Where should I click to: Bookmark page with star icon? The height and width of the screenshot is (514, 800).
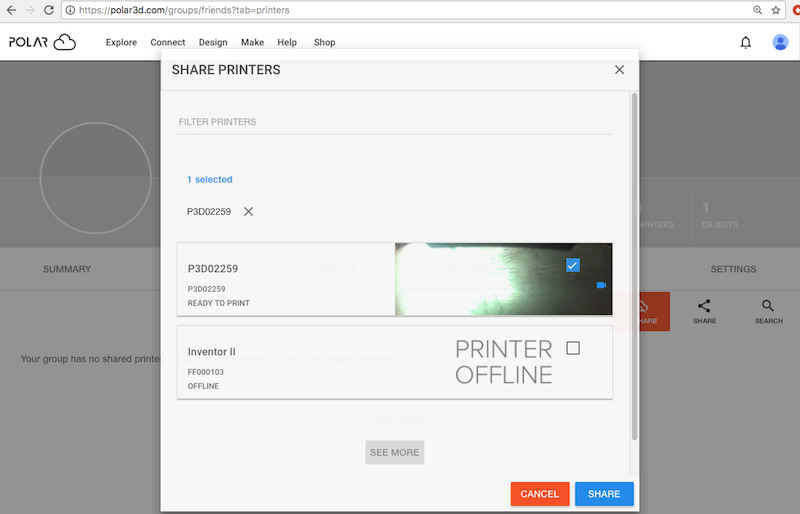(x=776, y=10)
